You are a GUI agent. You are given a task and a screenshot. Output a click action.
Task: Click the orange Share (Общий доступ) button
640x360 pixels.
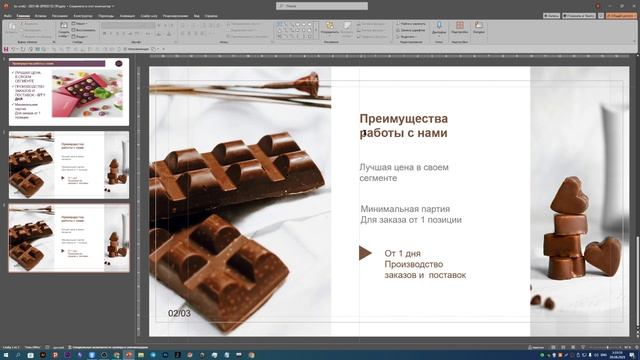pos(621,16)
